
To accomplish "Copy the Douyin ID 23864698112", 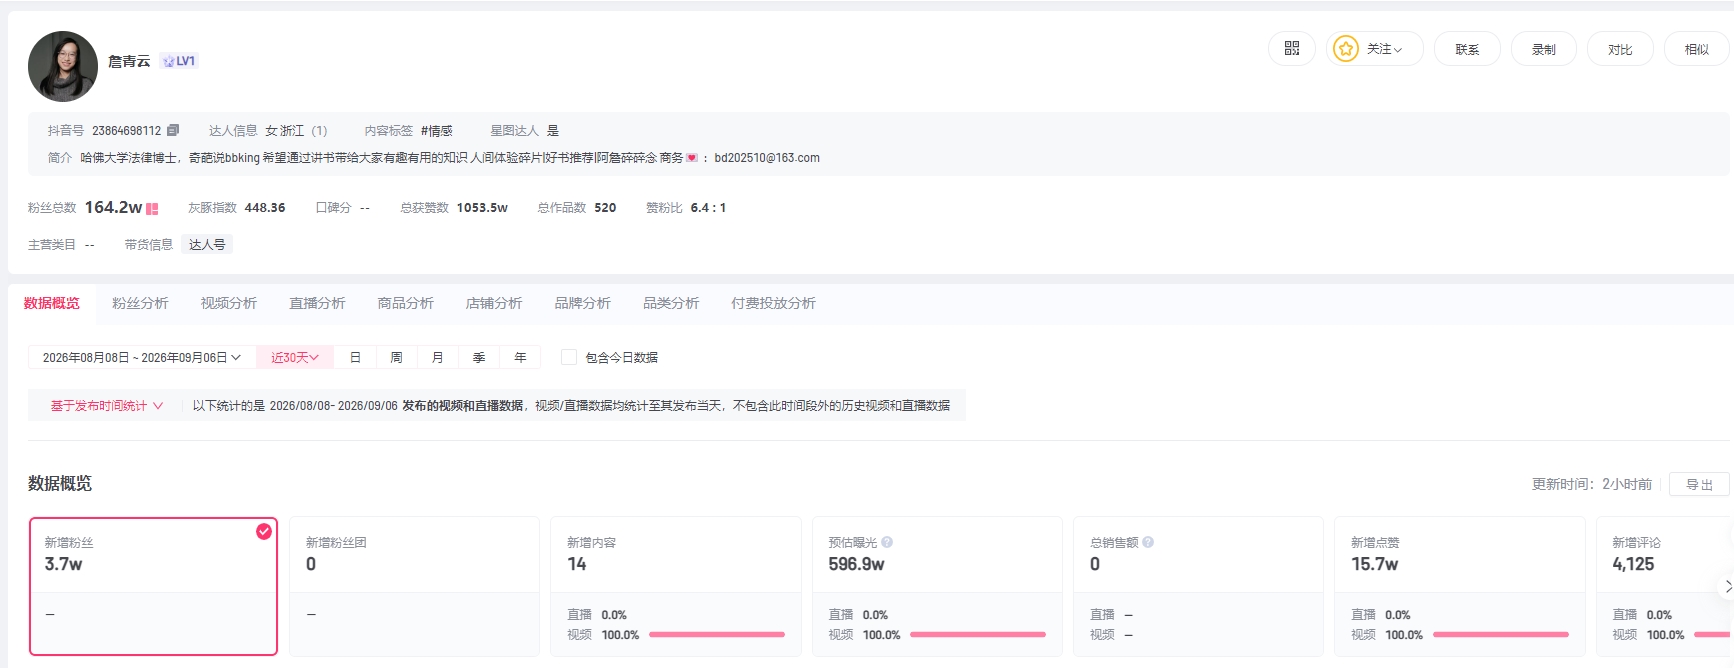I will coord(173,130).
